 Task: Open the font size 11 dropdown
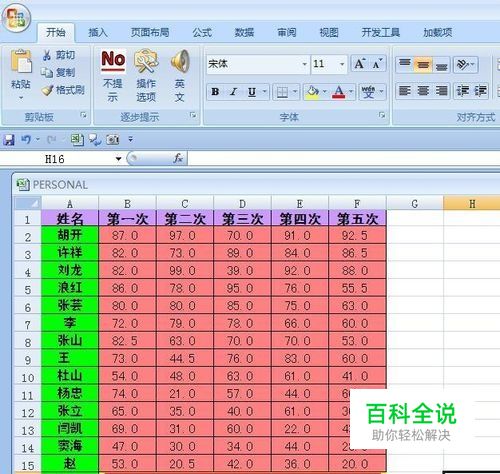(x=342, y=64)
